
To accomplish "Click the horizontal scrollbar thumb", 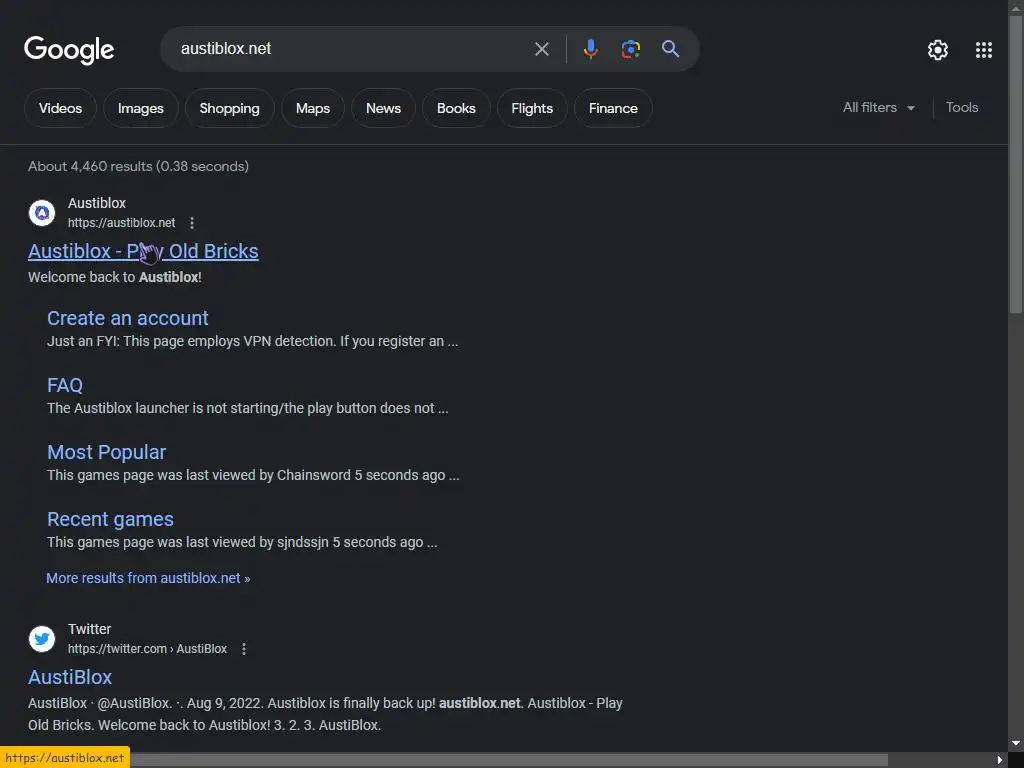I will pyautogui.click(x=509, y=760).
